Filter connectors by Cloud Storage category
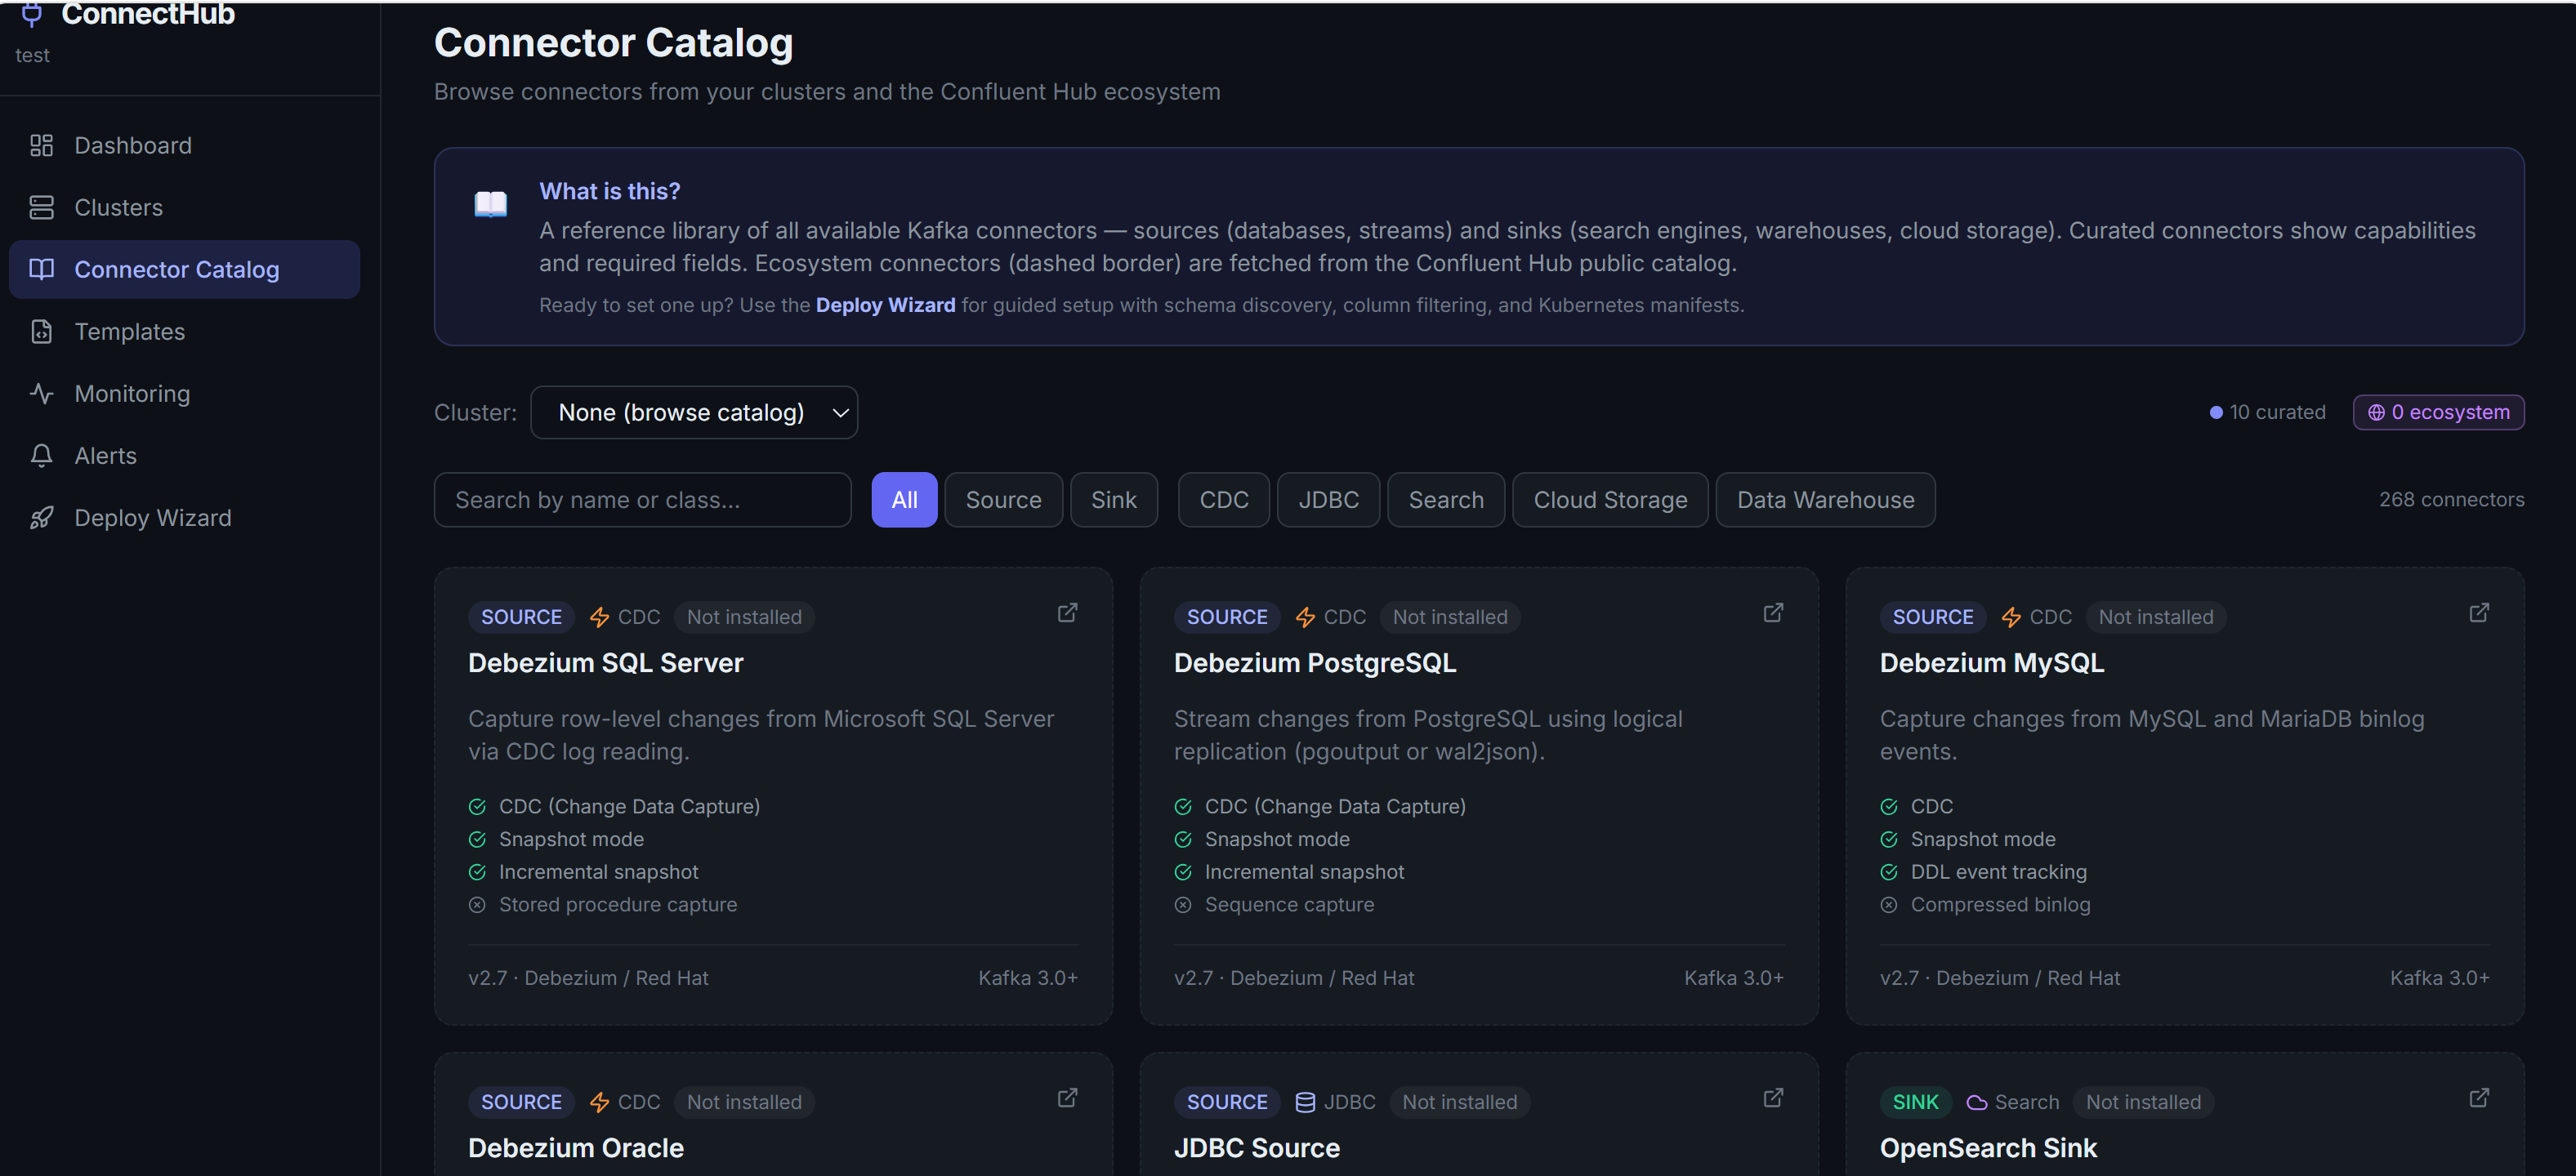 pyautogui.click(x=1610, y=499)
